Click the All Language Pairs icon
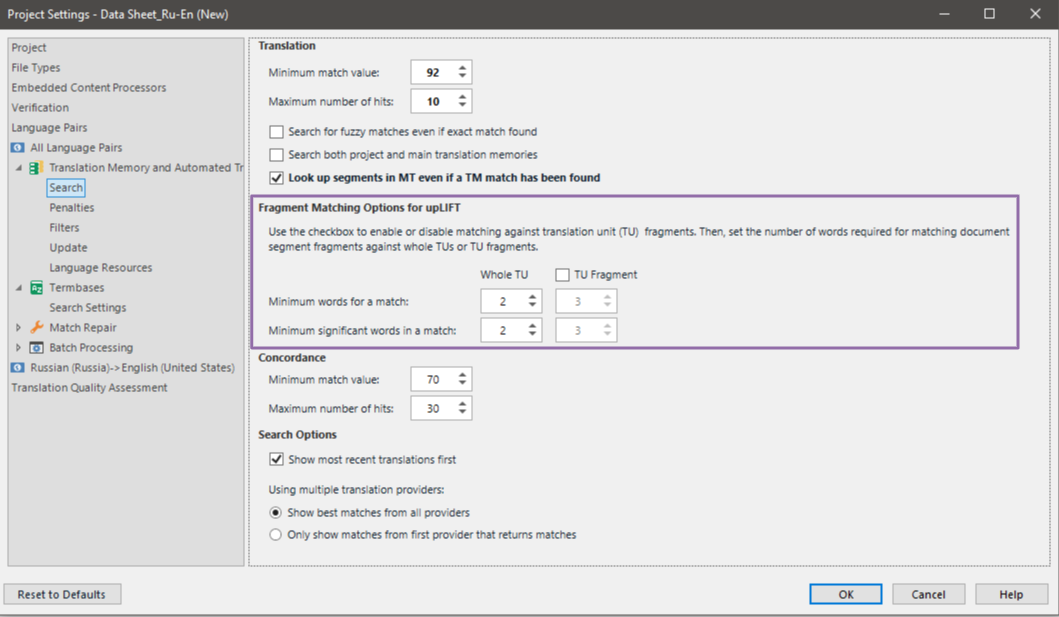 coord(18,147)
